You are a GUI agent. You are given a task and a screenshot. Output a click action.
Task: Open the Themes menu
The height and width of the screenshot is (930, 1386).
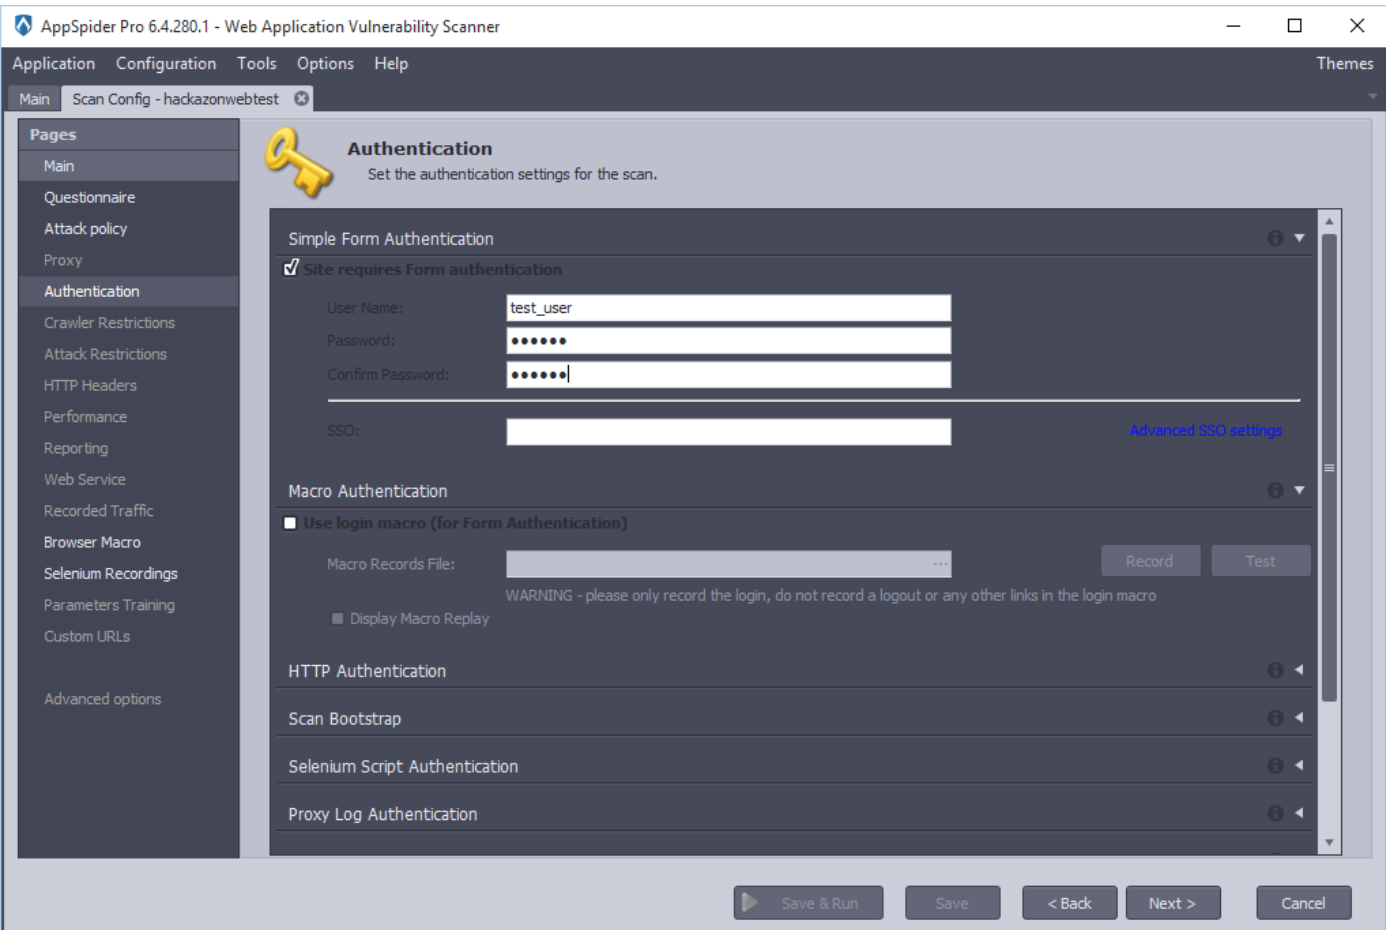coord(1344,63)
